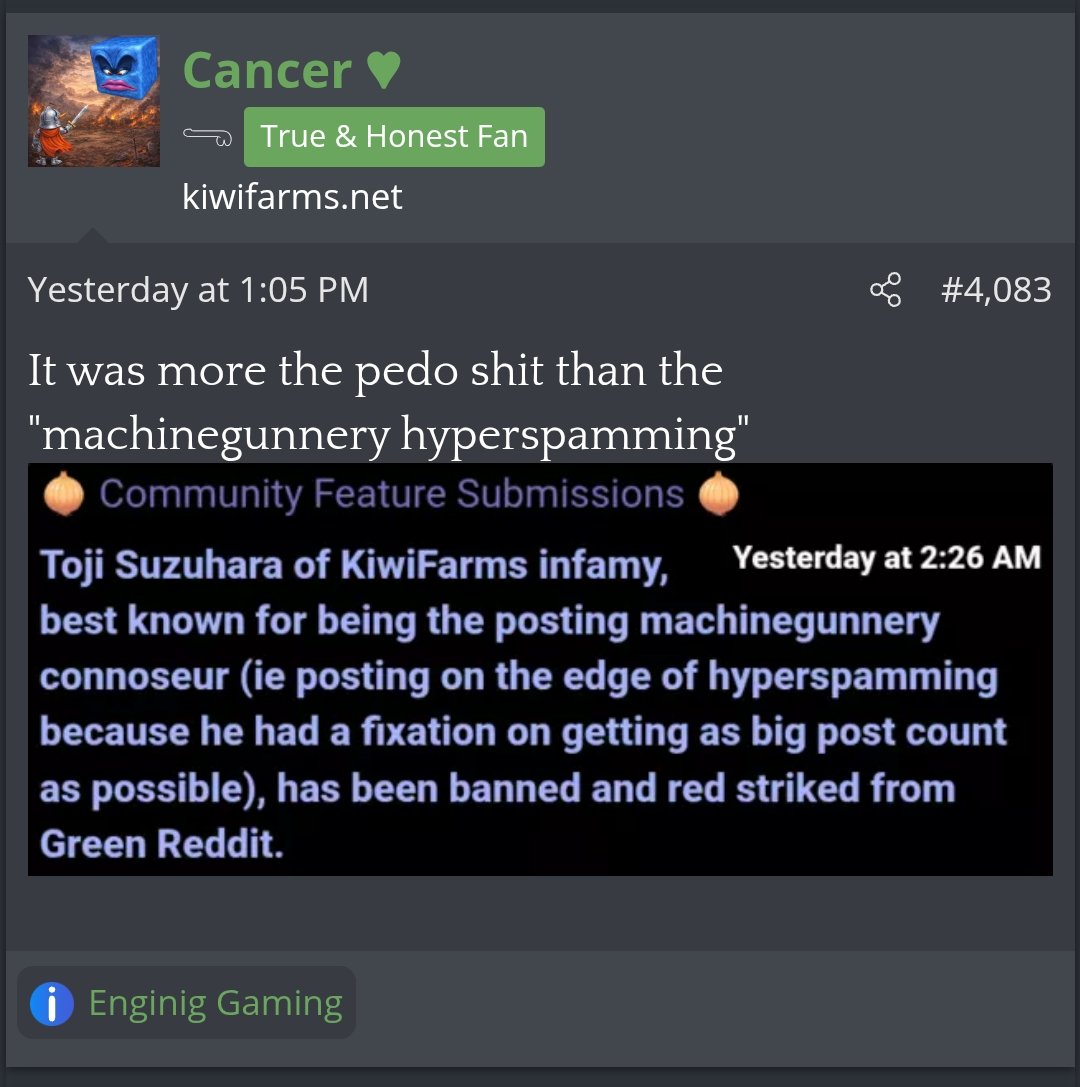Open the embedded screenshot attachment
1080x1087 pixels.
[540, 669]
